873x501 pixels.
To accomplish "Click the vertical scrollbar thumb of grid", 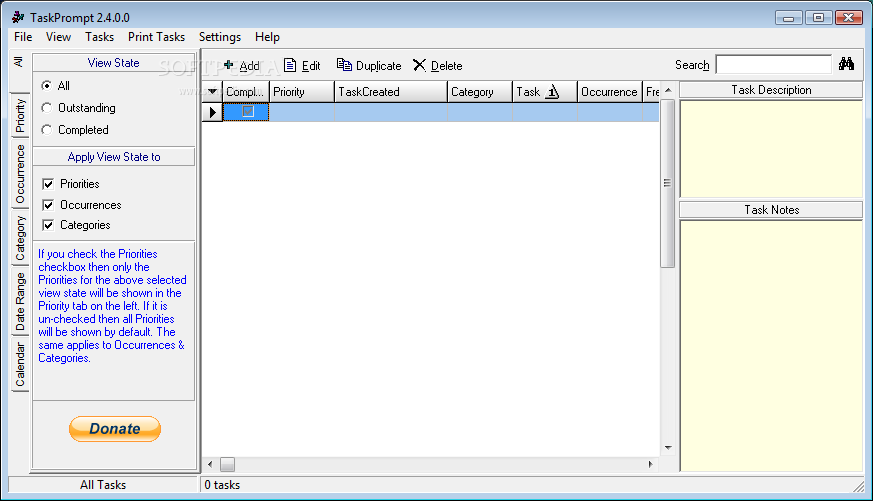I will (x=667, y=183).
